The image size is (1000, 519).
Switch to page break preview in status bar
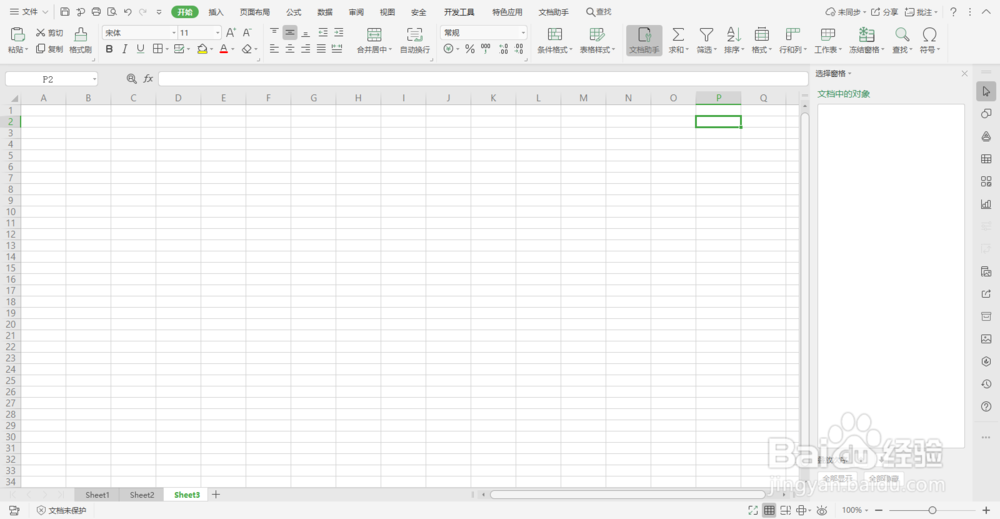(x=786, y=510)
